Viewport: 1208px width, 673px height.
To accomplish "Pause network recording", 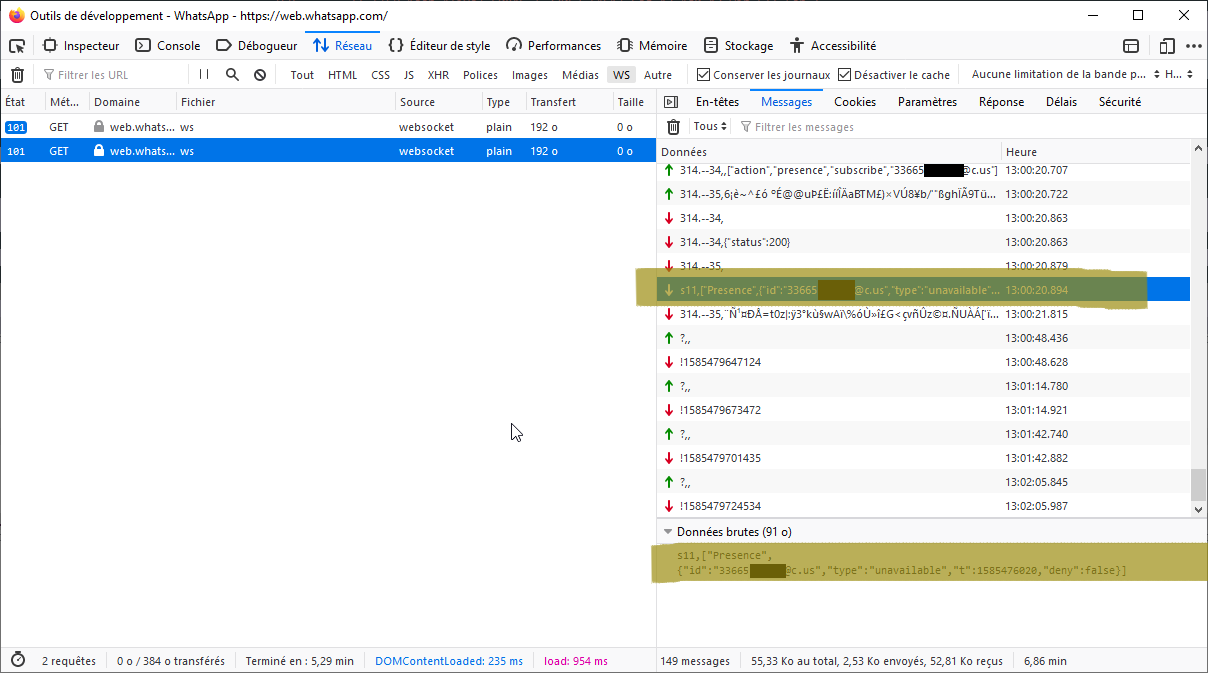I will point(204,75).
